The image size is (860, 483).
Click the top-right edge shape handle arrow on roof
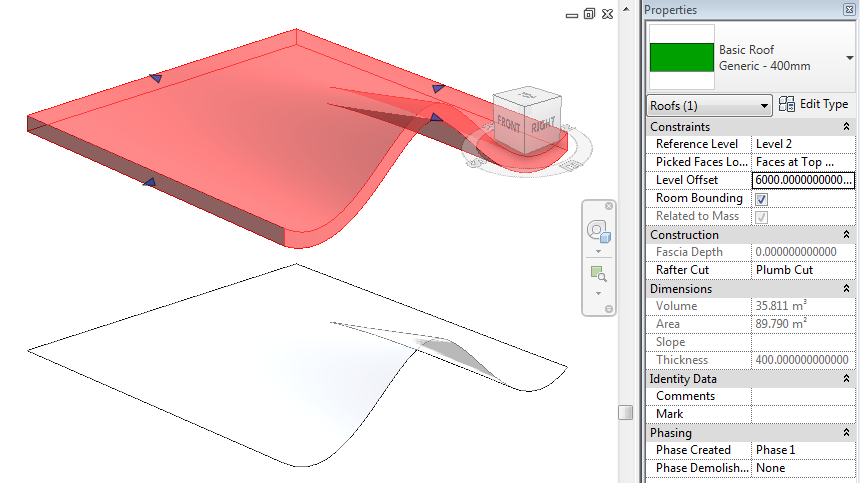[438, 88]
